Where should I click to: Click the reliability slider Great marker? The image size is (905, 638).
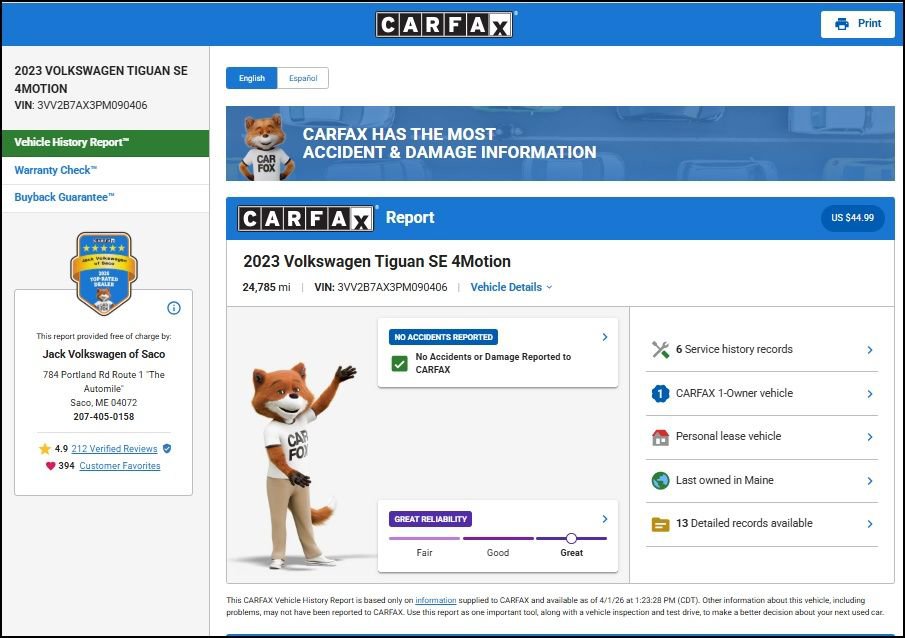click(x=571, y=538)
